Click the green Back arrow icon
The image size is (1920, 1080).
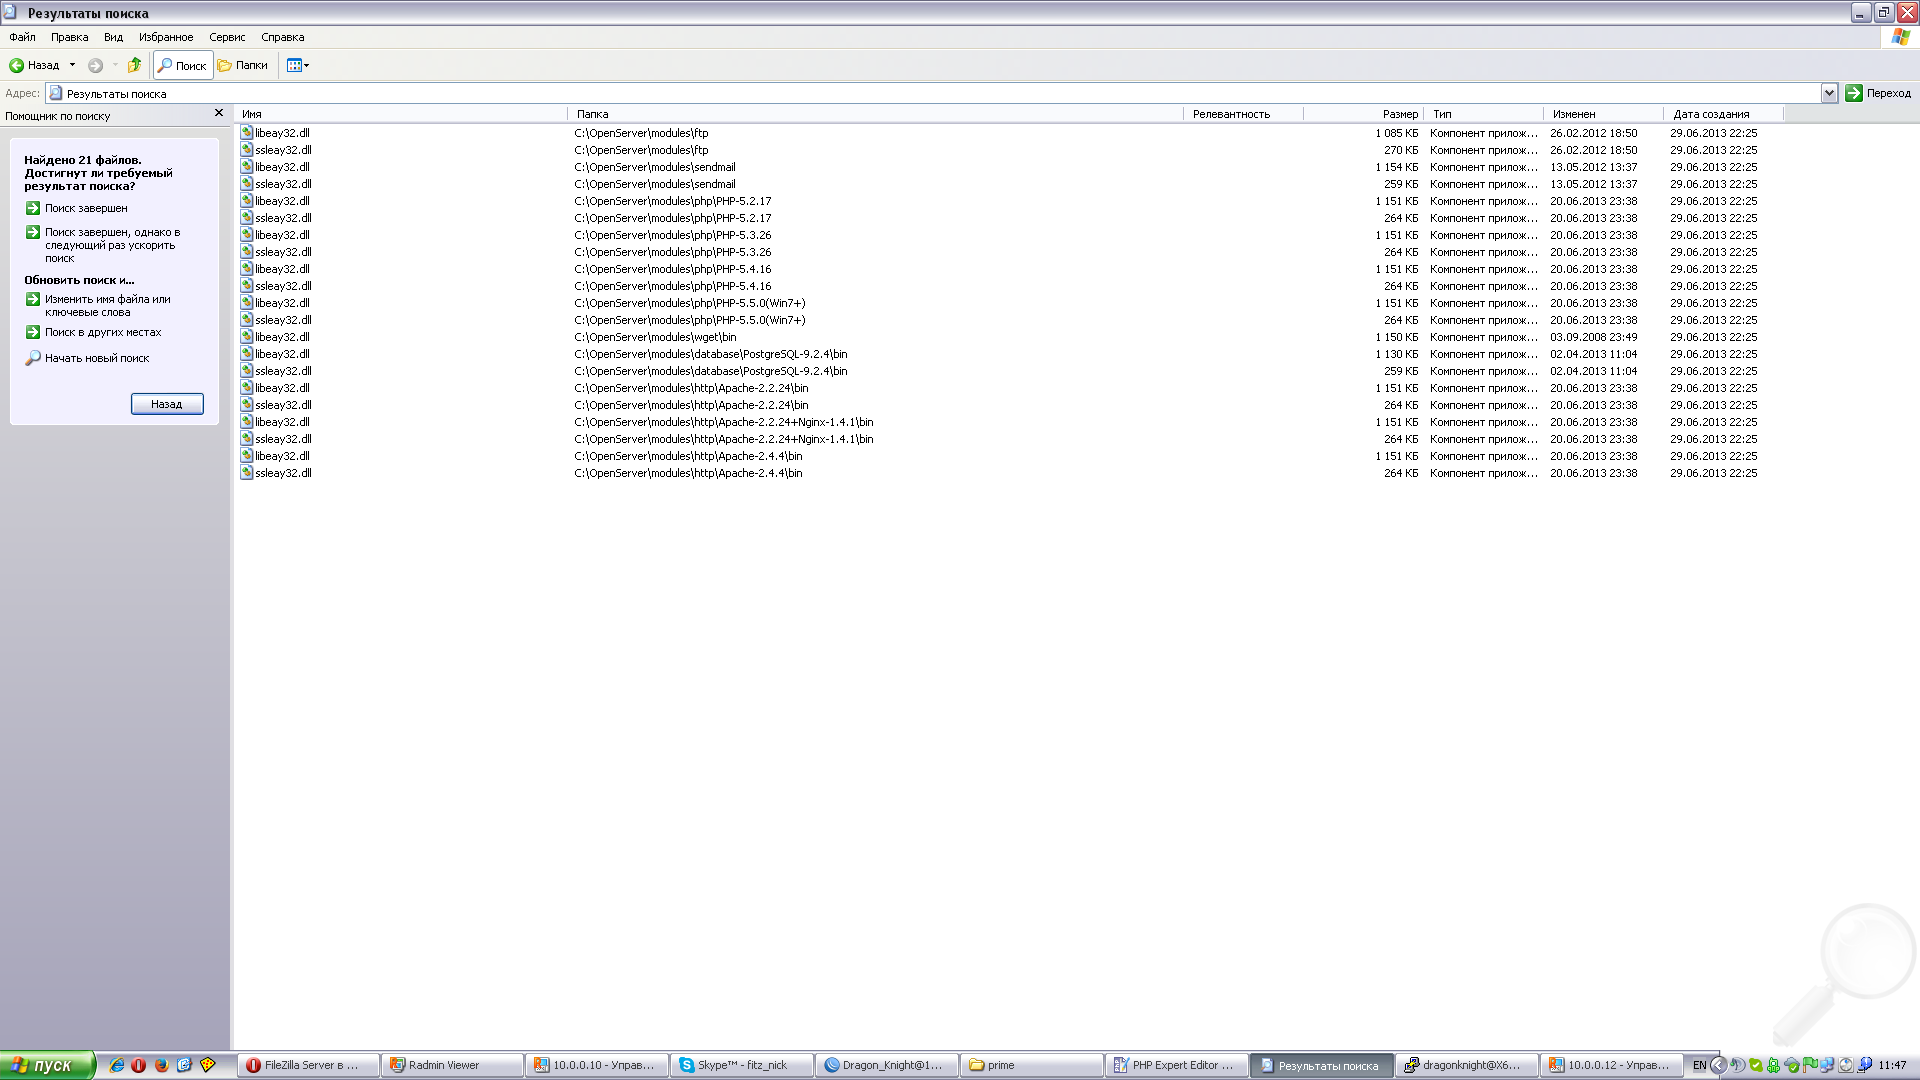(17, 66)
